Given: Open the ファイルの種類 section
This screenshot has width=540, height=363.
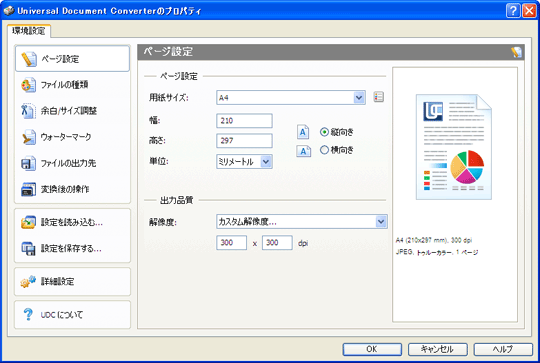Looking at the screenshot, I should pos(72,85).
